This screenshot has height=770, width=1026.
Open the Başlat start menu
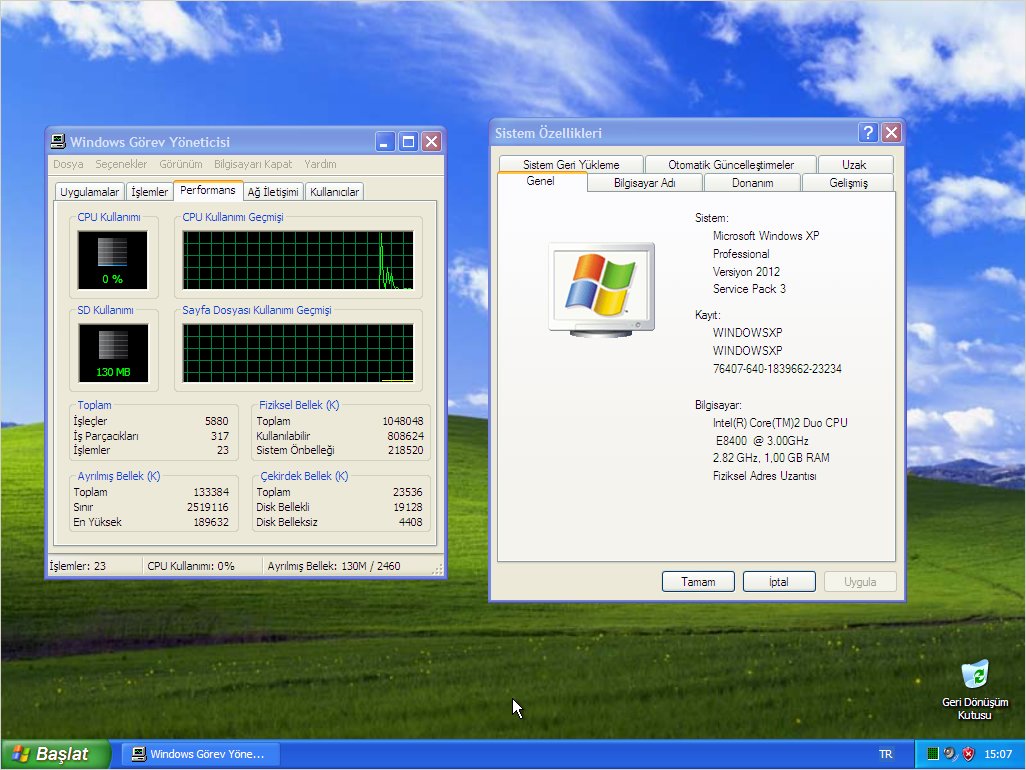point(55,754)
